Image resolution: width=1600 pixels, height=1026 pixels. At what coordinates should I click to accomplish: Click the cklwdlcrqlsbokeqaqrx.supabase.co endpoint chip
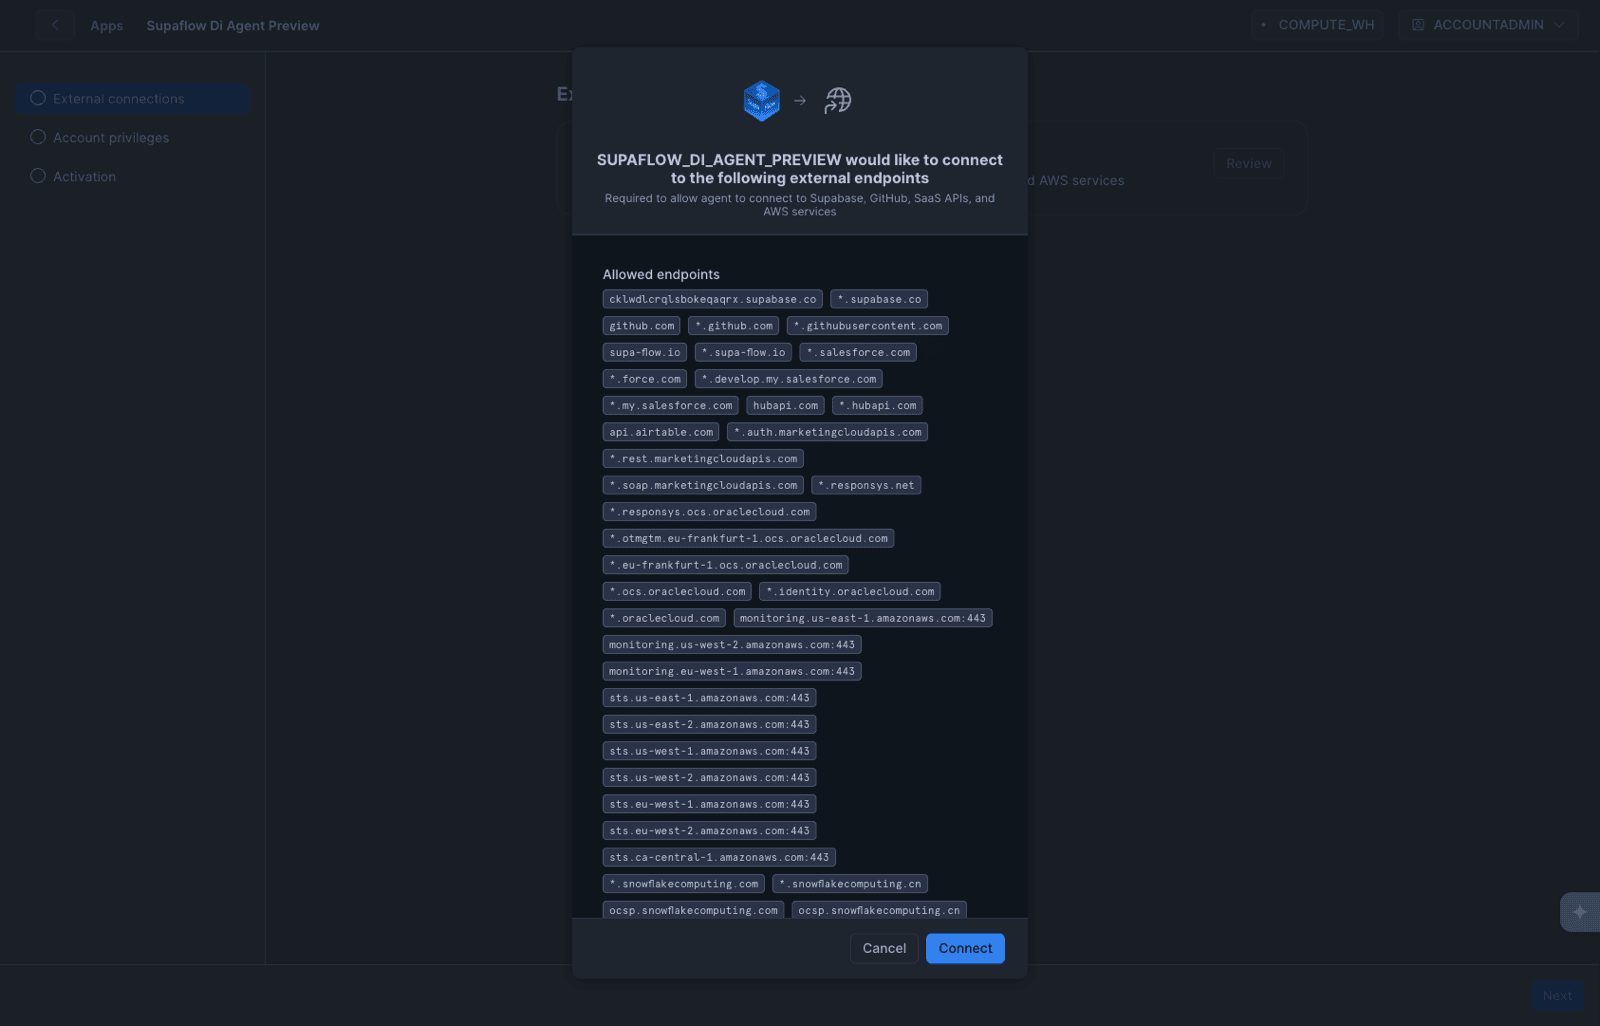[x=713, y=299]
